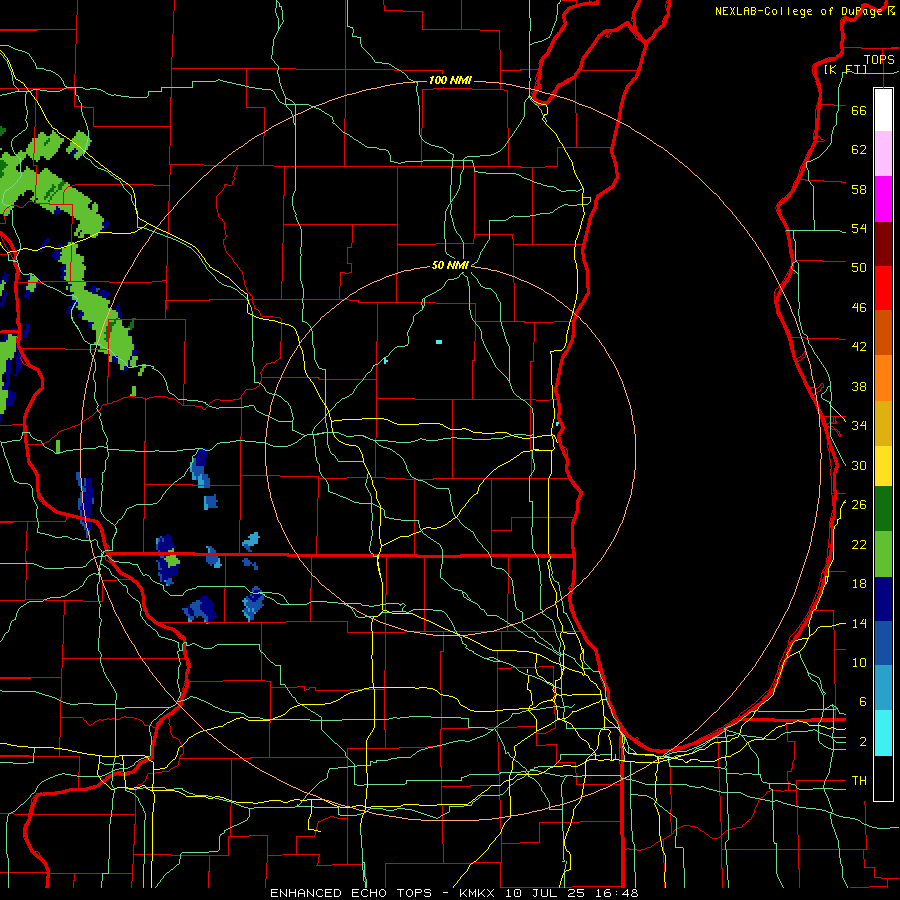Click the "54" scale label
This screenshot has width=900, height=900.
859,228
